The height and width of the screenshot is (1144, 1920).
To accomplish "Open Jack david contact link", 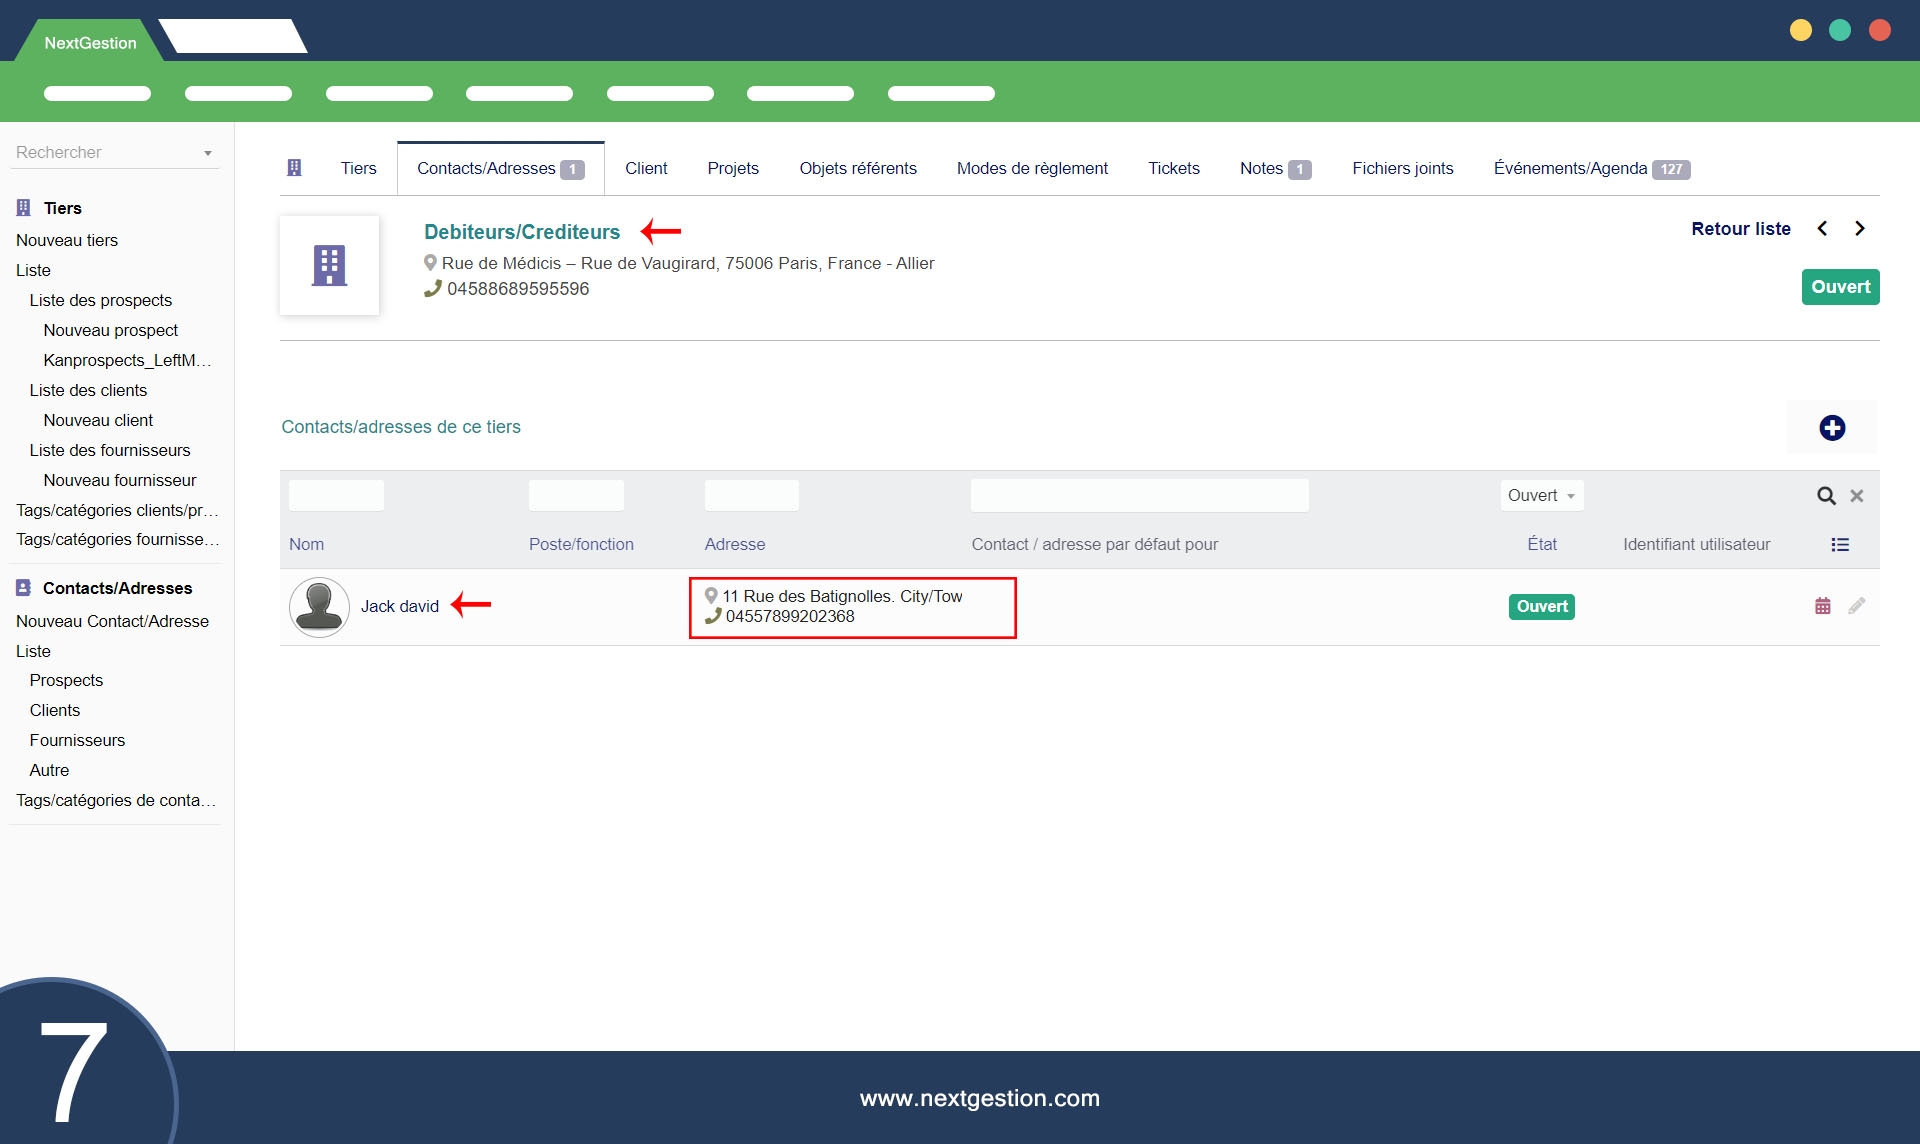I will tap(399, 607).
